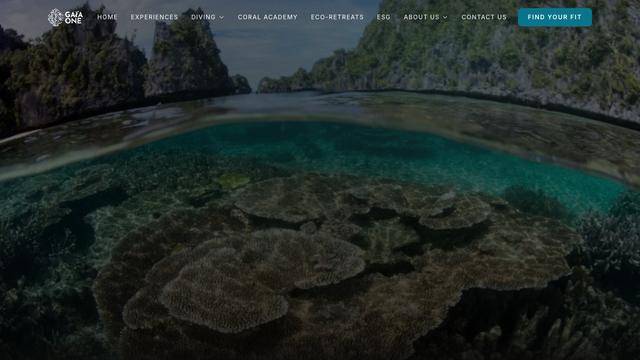Viewport: 640px width, 360px height.
Task: Open the Diving menu item
Action: (203, 17)
